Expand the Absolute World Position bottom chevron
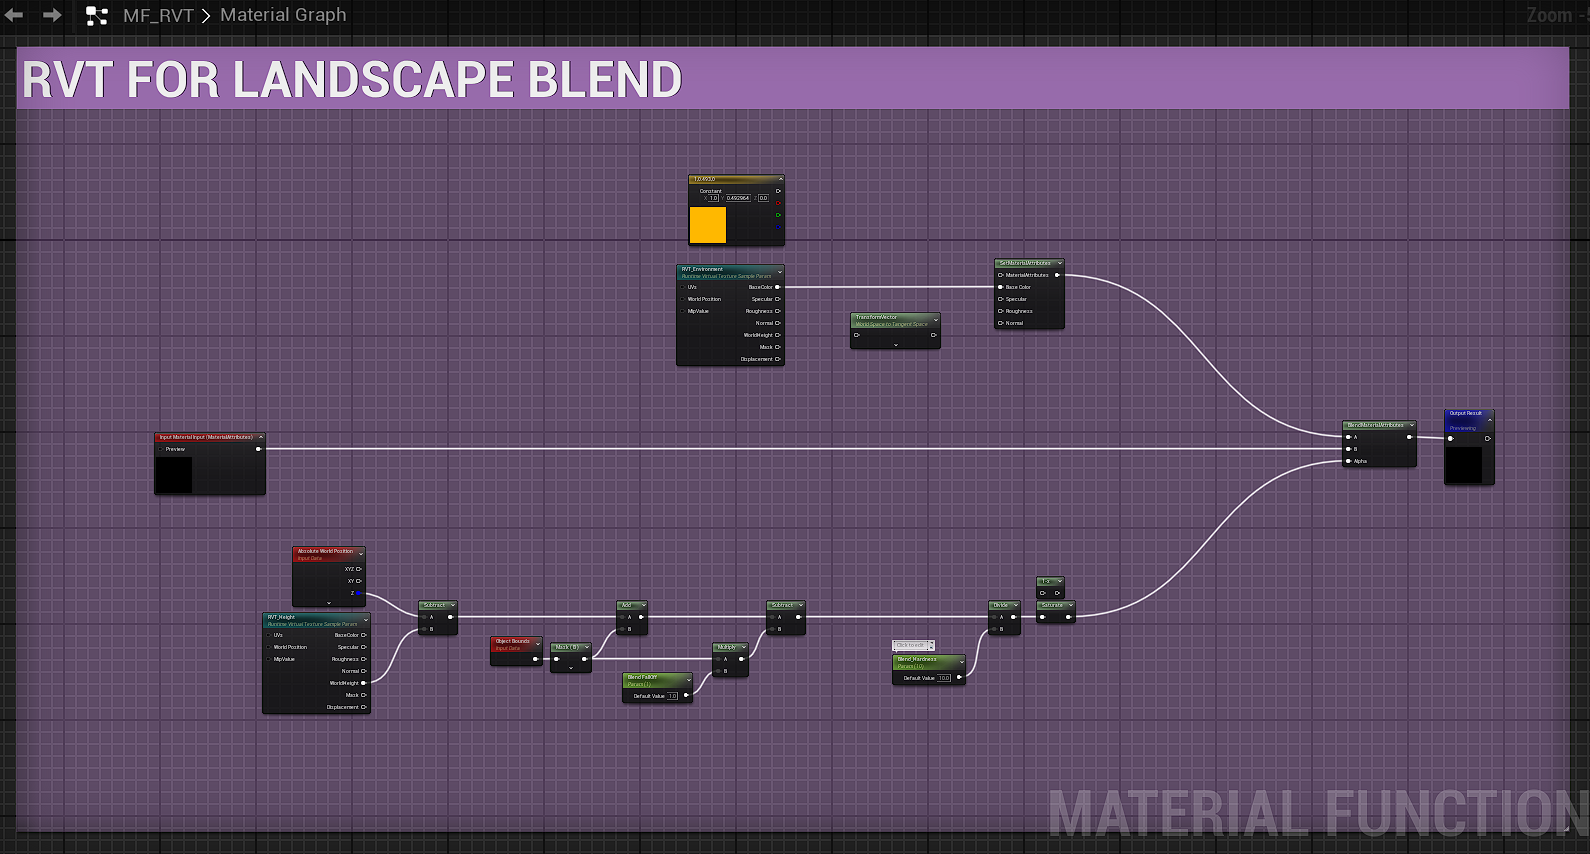This screenshot has height=854, width=1590. pyautogui.click(x=329, y=603)
